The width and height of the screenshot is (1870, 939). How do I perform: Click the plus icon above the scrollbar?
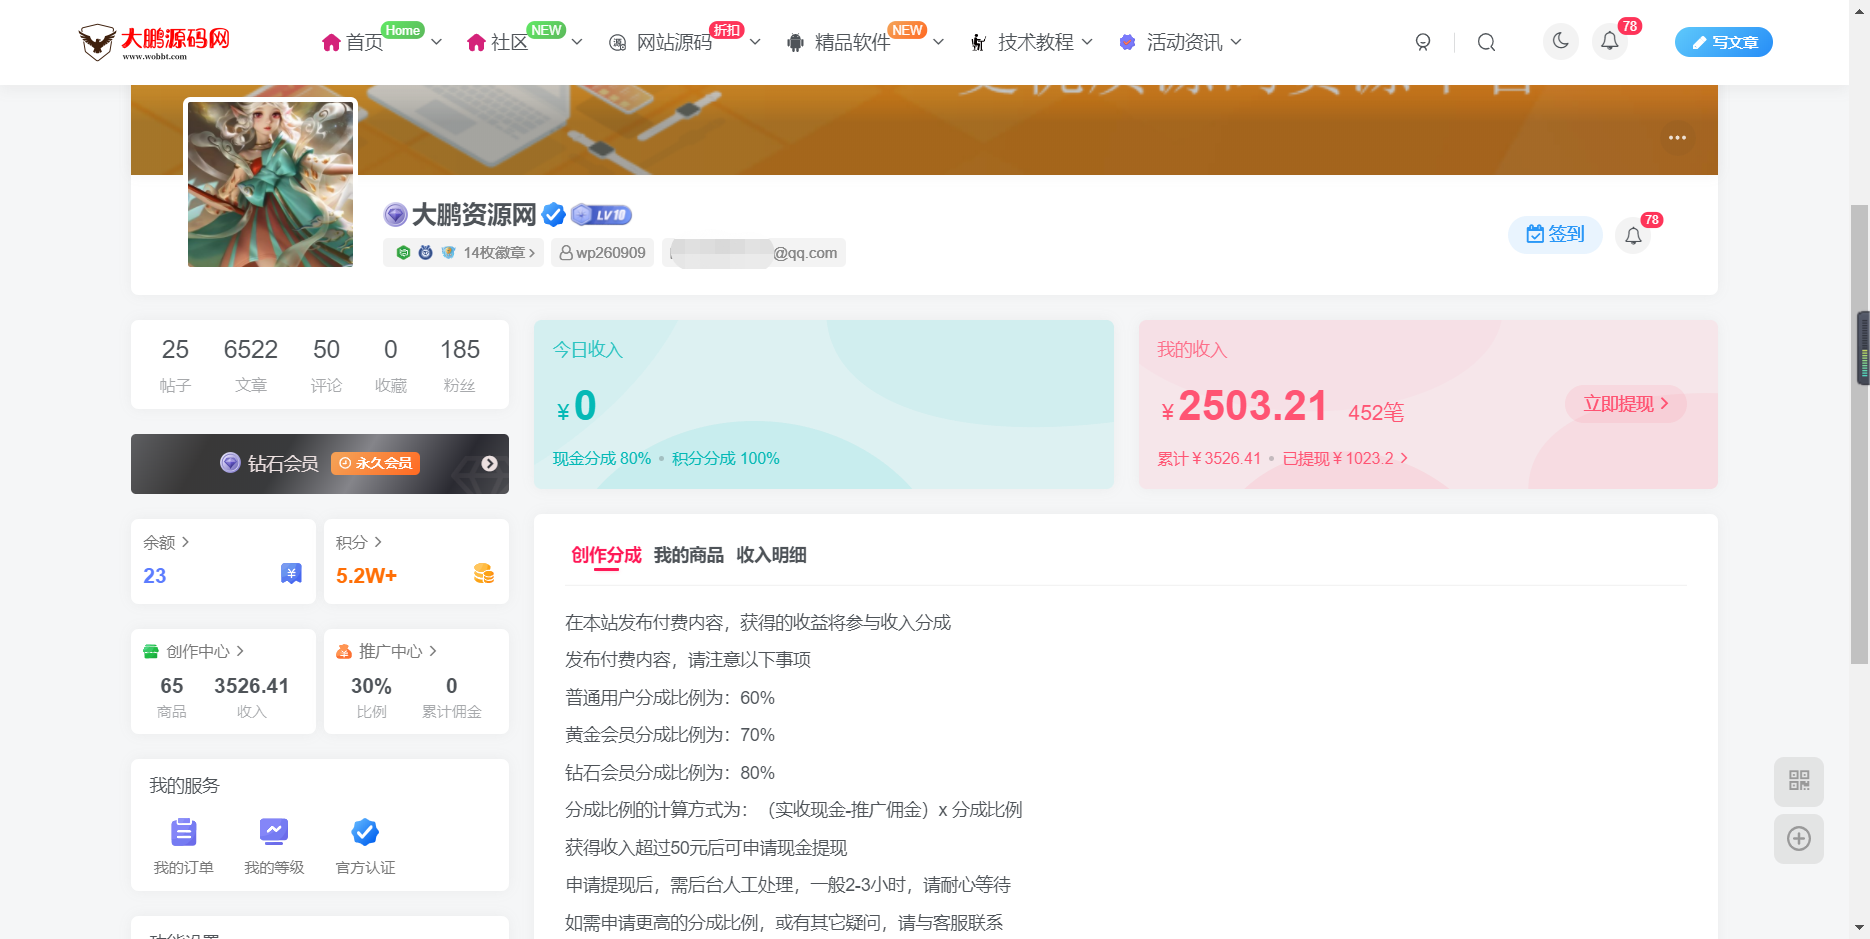tap(1798, 839)
